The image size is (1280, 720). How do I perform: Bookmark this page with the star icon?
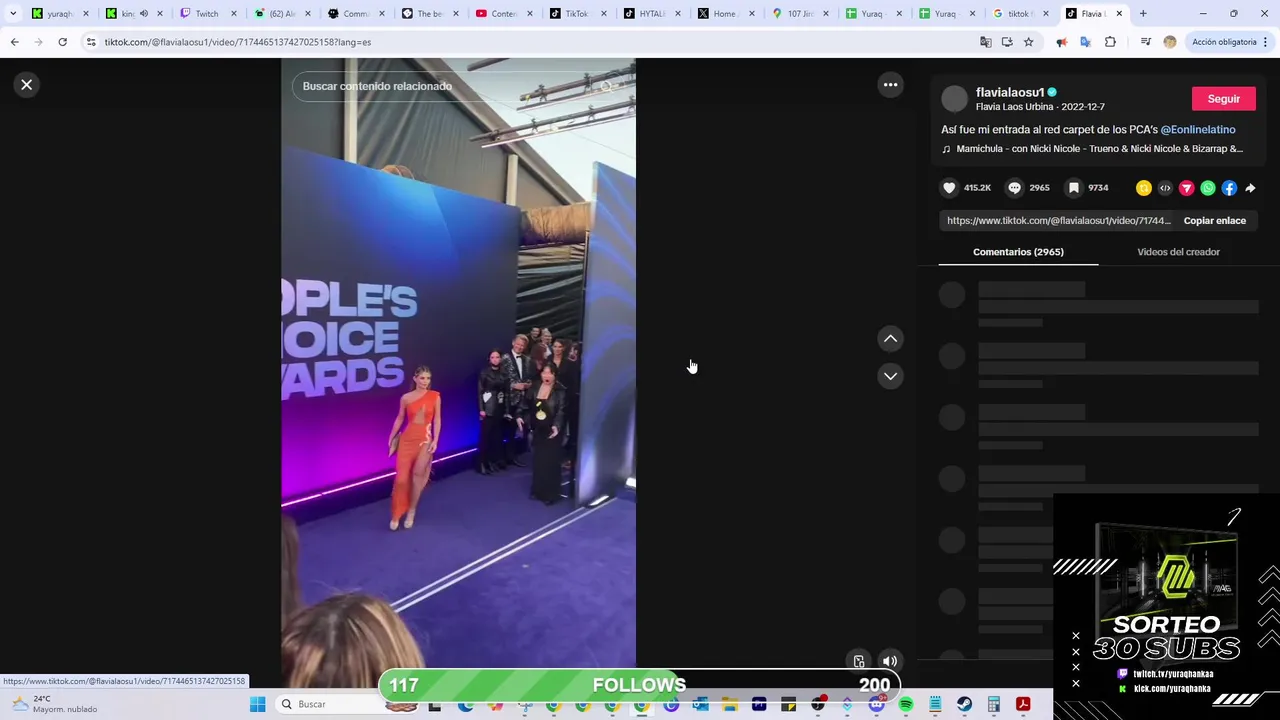point(1028,42)
